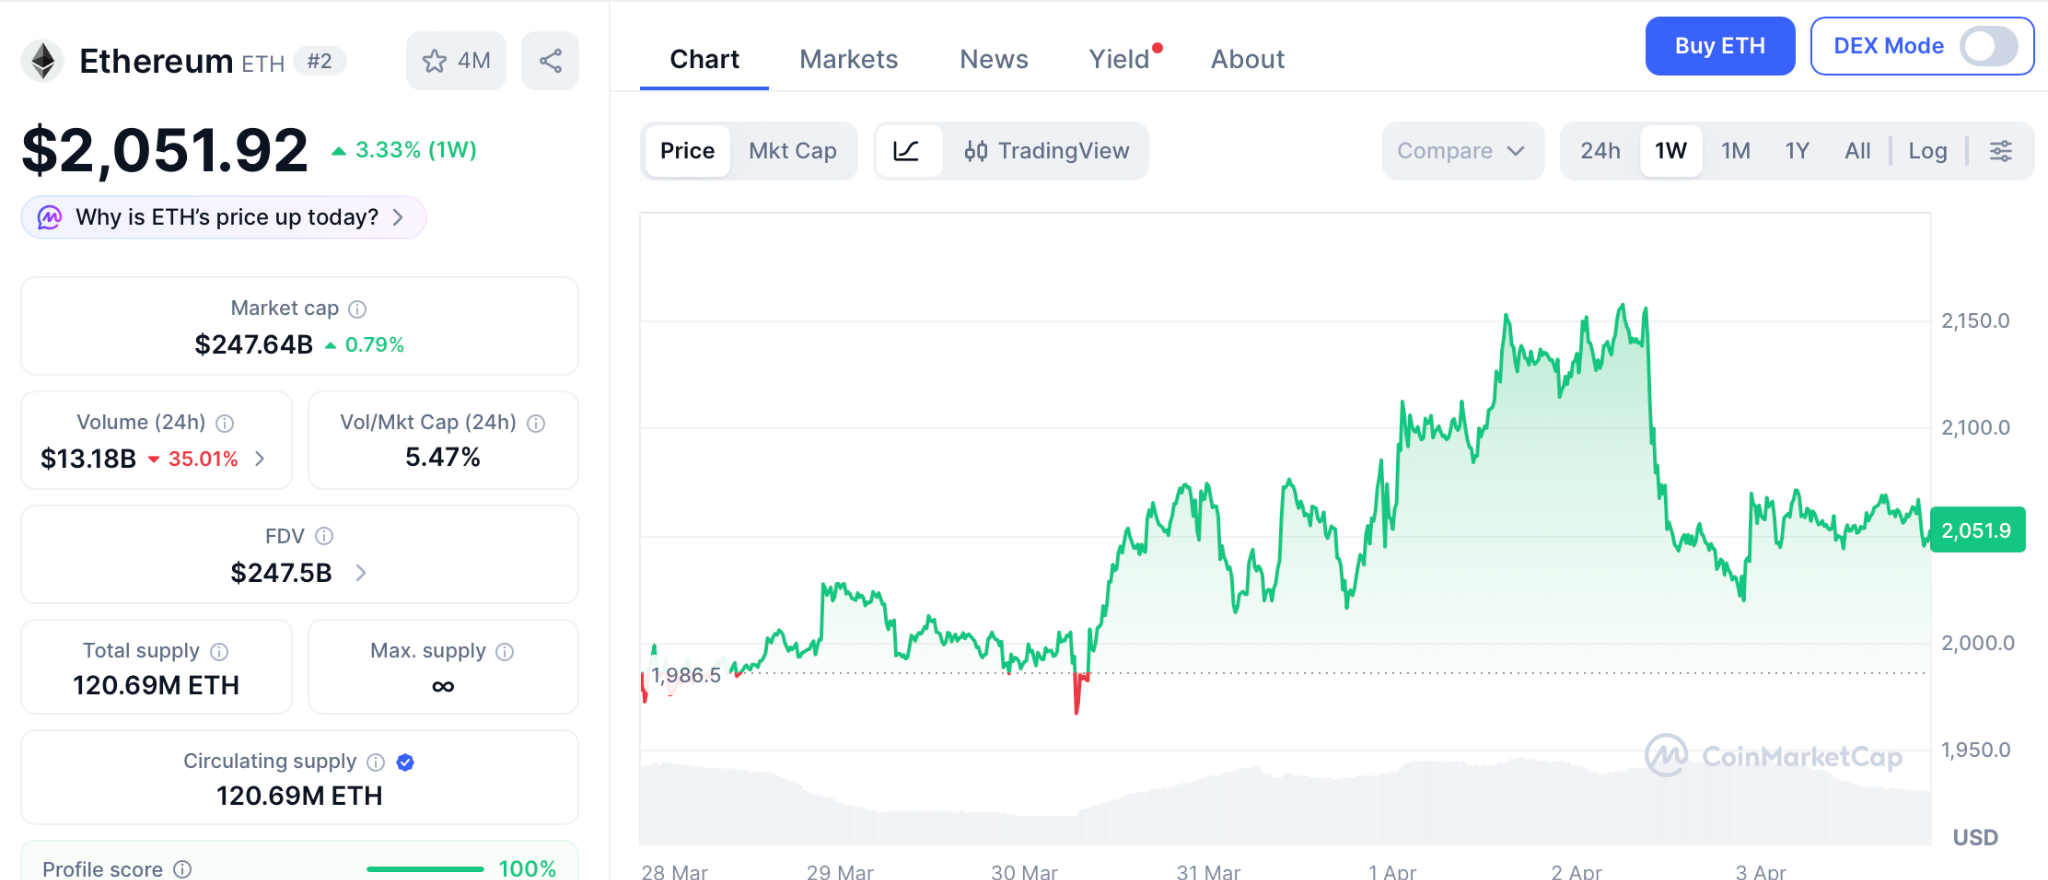Click FDV info icon
This screenshot has height=880, width=2048.
[324, 537]
